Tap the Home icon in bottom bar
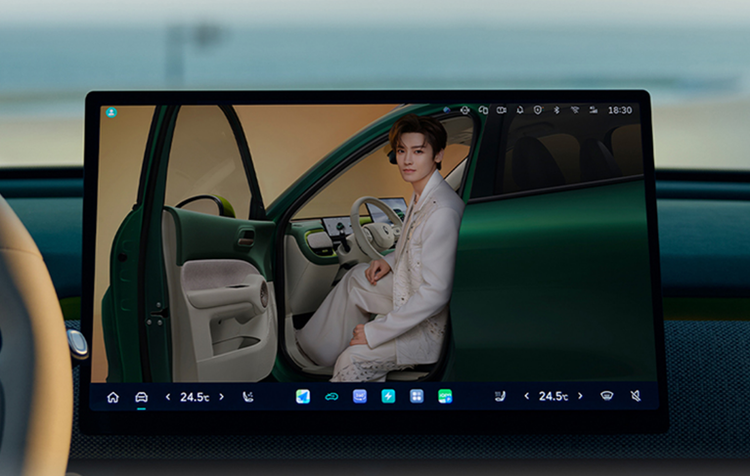 pos(113,397)
